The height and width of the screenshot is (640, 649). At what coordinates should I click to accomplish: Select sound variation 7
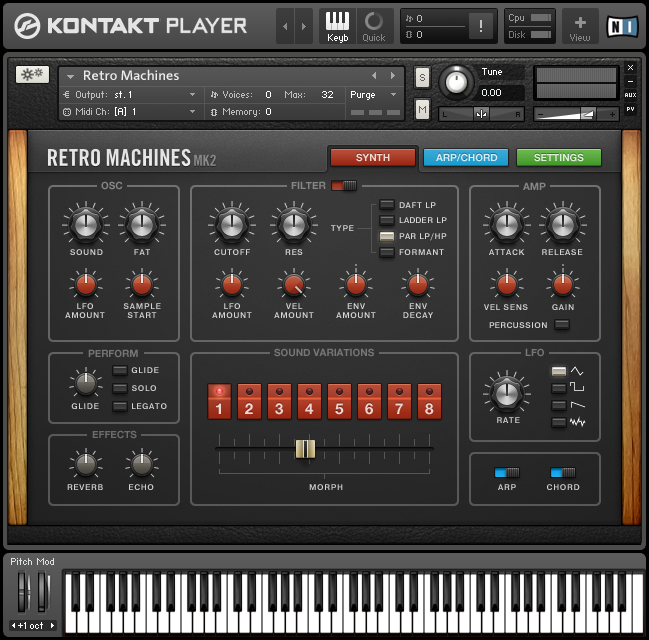(x=399, y=402)
